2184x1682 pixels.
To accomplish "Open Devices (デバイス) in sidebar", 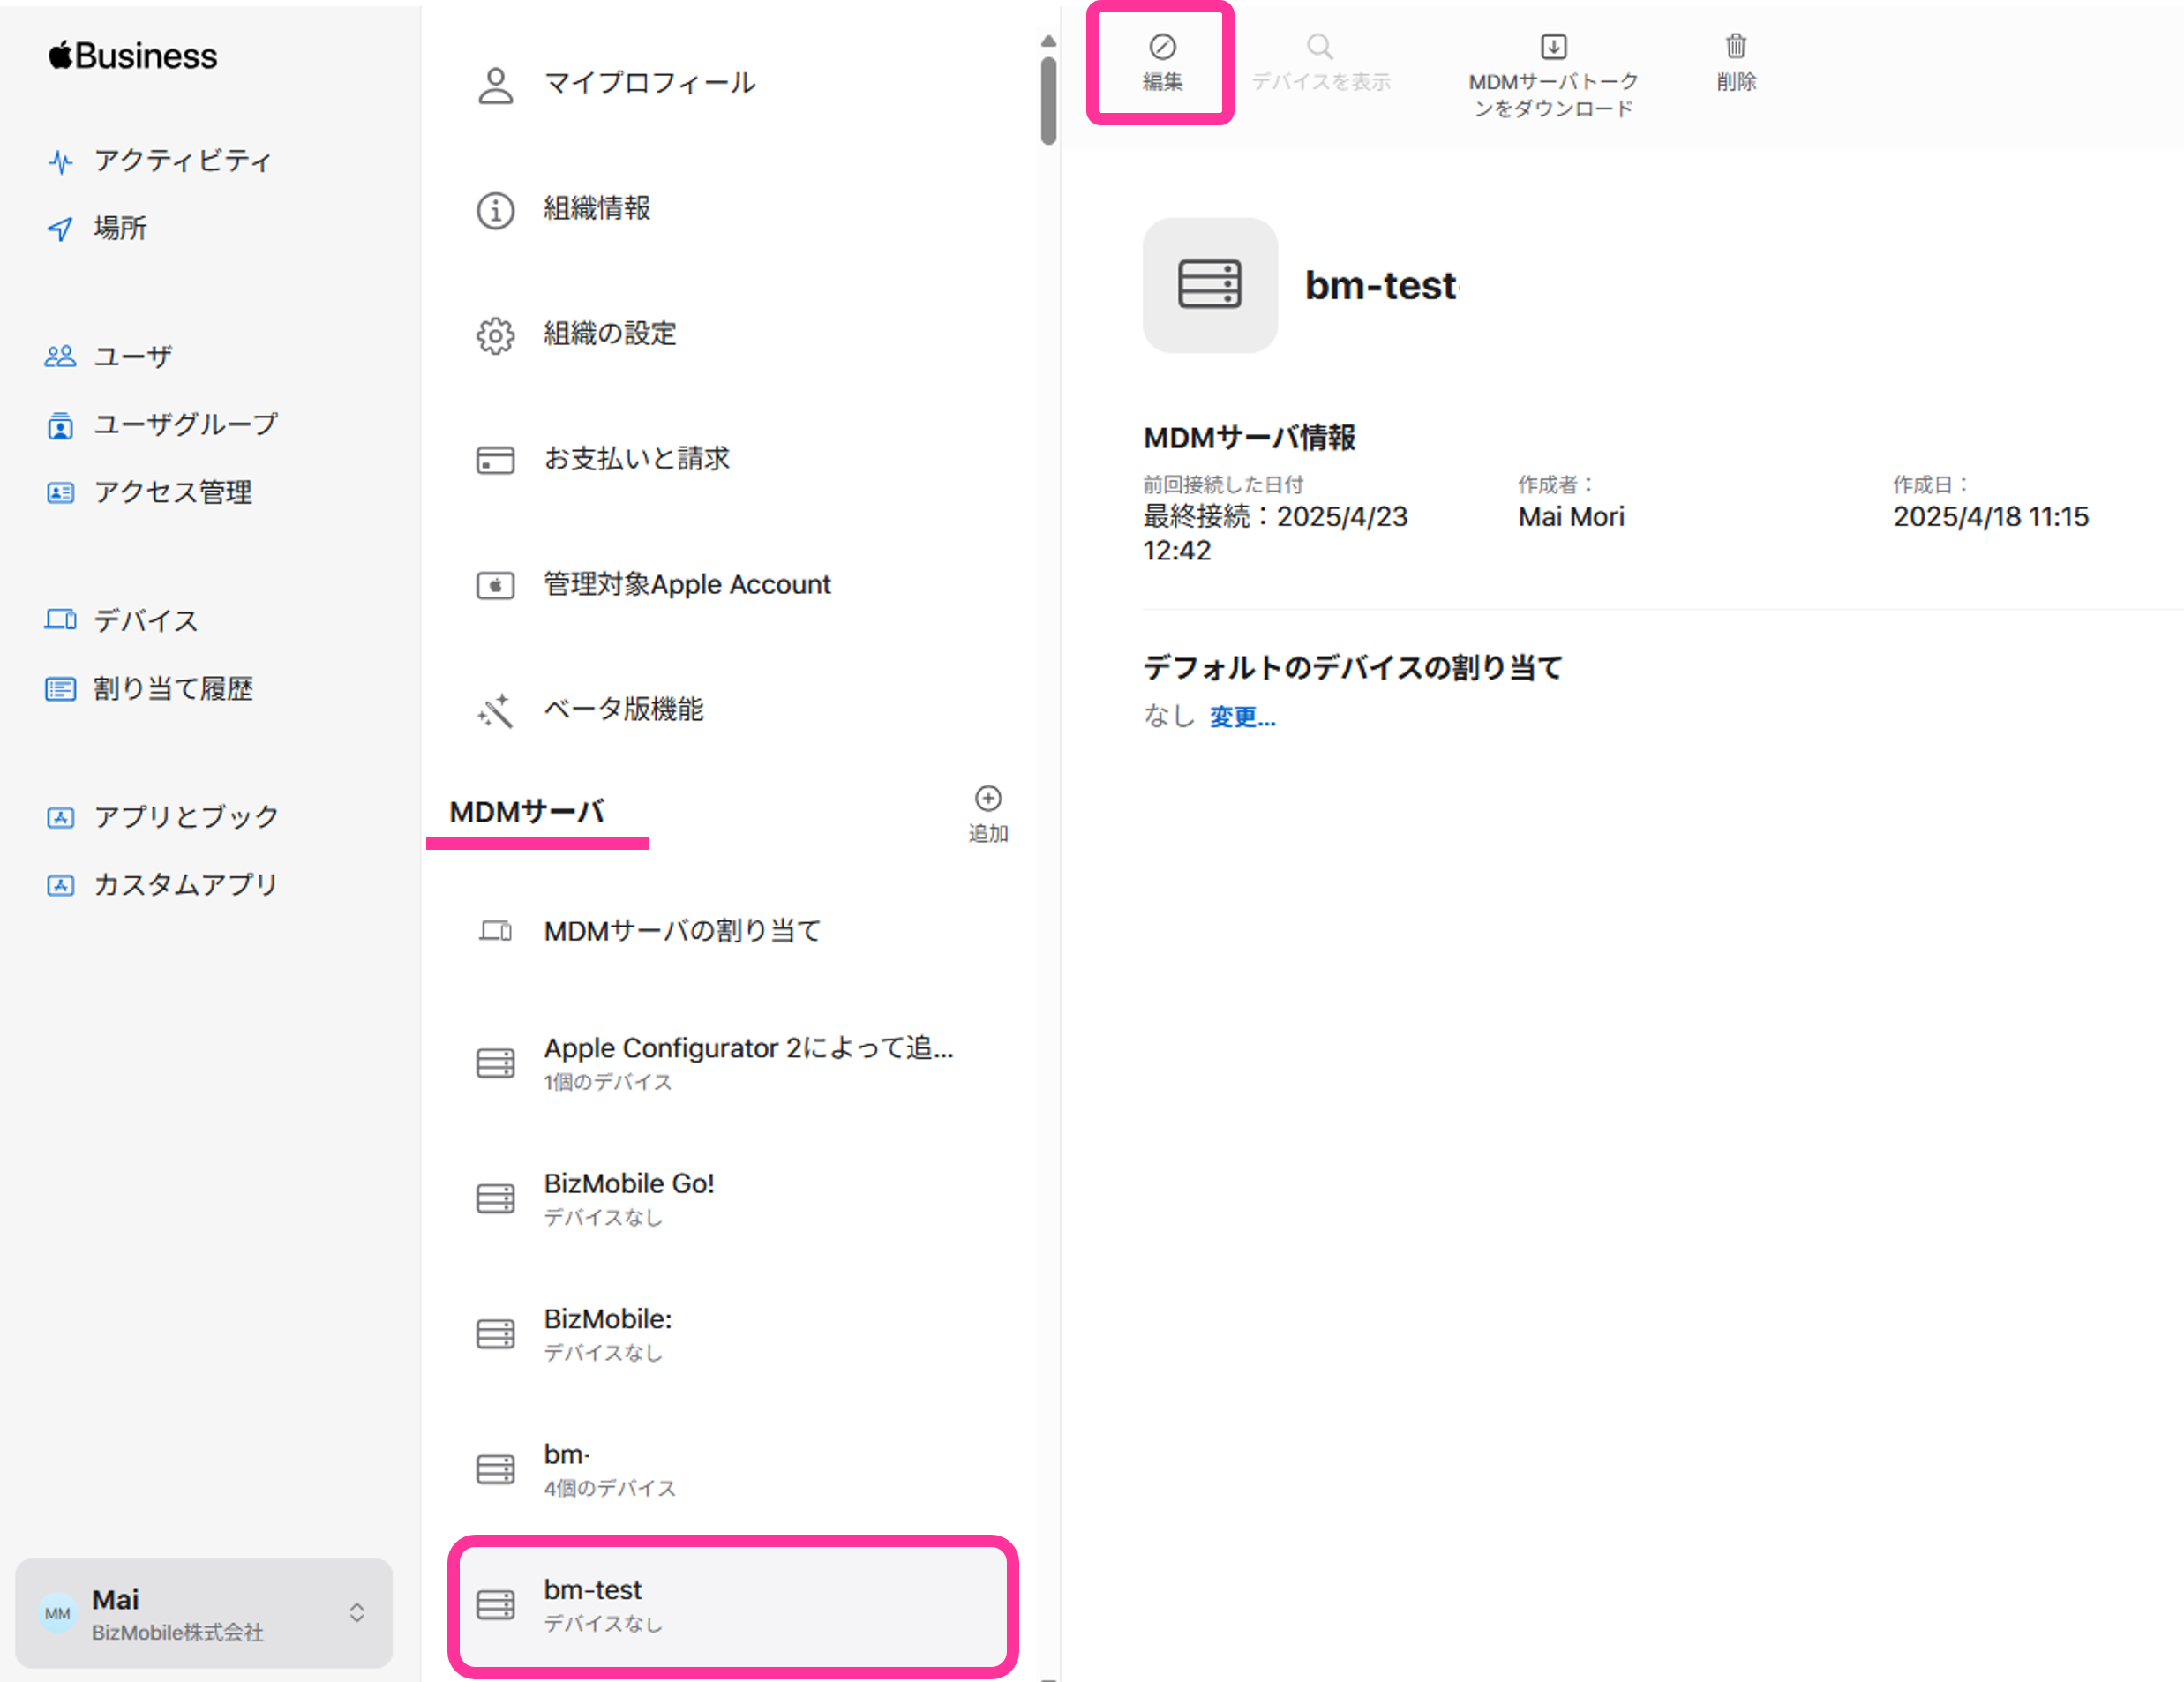I will (146, 620).
